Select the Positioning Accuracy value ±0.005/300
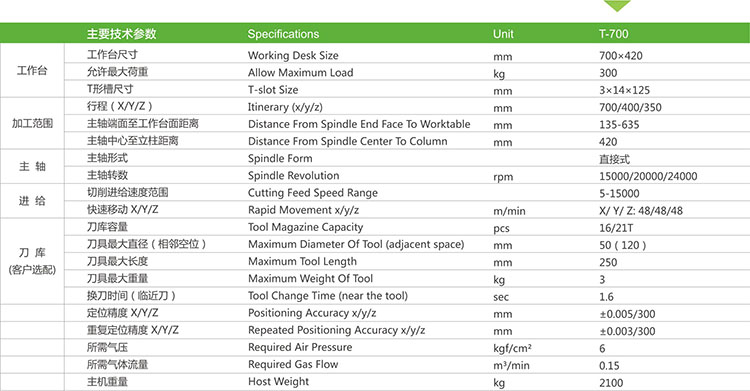The height and width of the screenshot is (391, 750). (x=627, y=314)
